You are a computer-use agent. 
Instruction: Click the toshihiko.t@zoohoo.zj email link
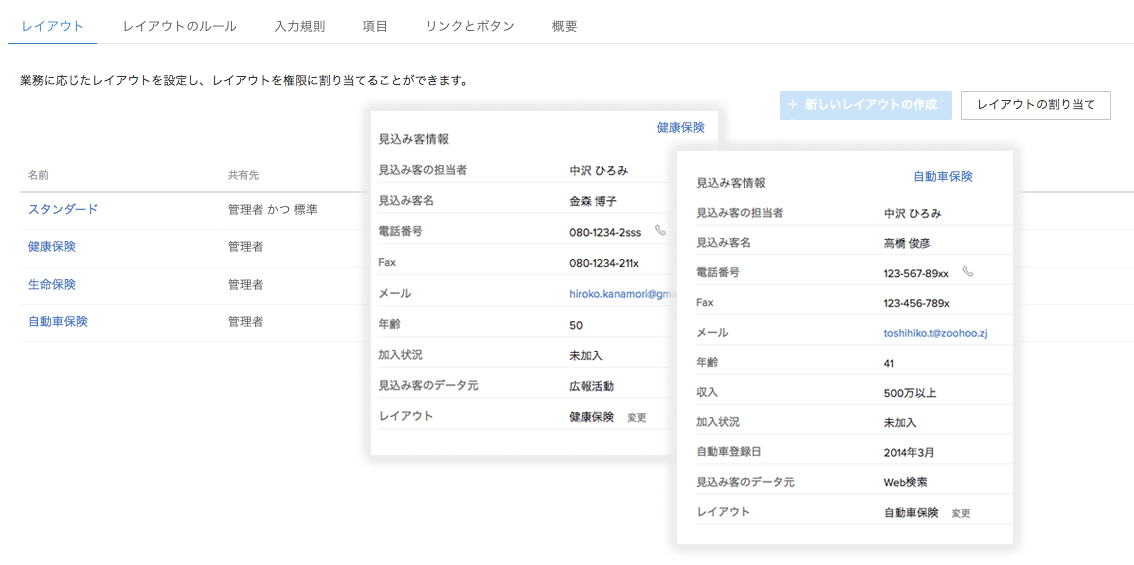[x=935, y=333]
